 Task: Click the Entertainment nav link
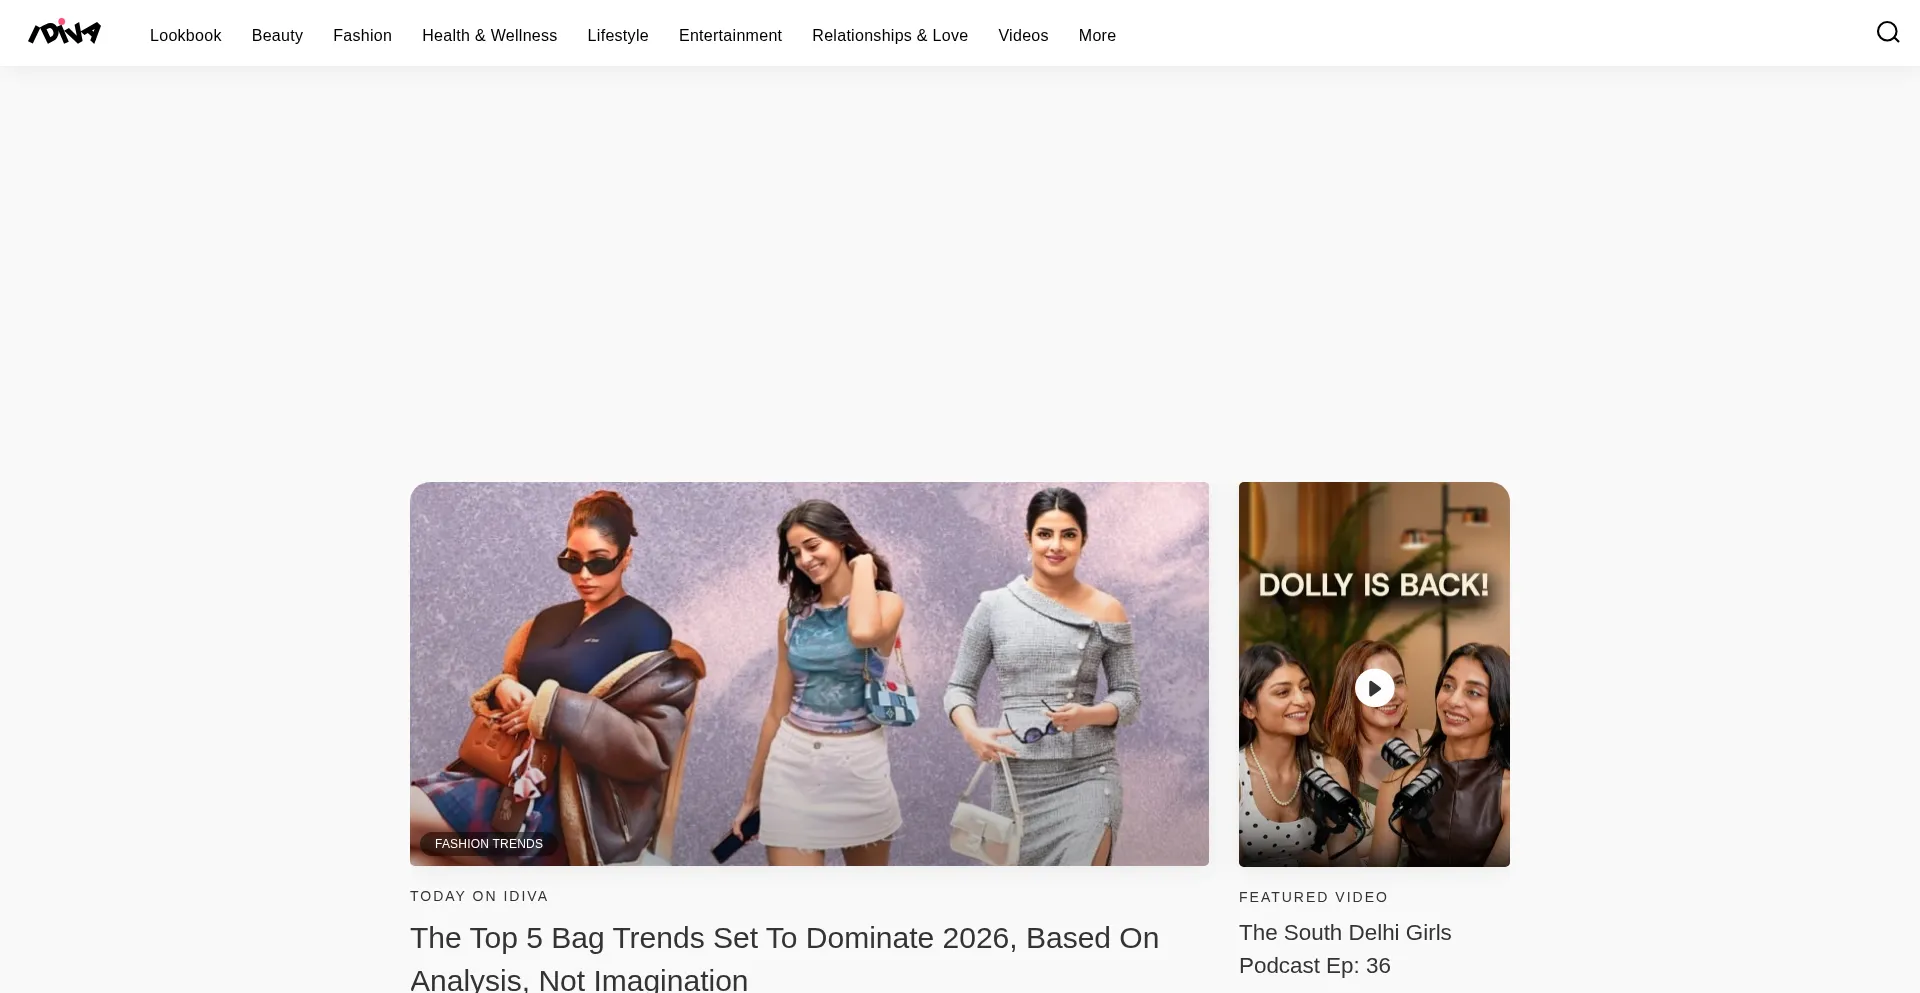[730, 35]
